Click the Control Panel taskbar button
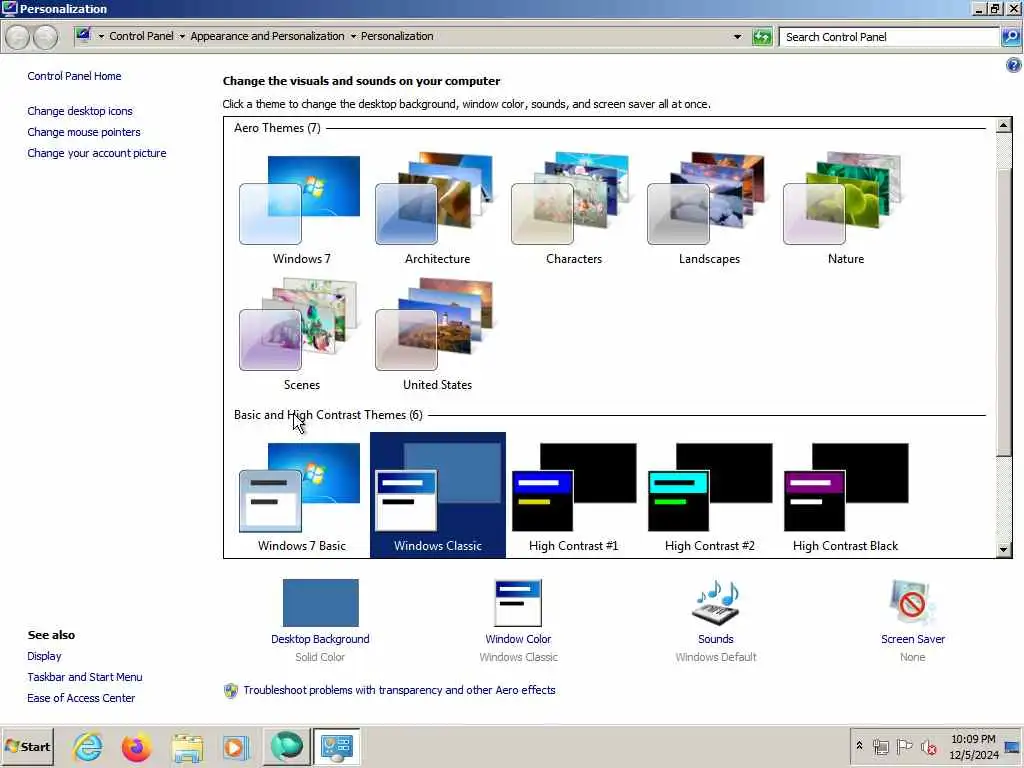This screenshot has width=1024, height=768. tap(336, 746)
